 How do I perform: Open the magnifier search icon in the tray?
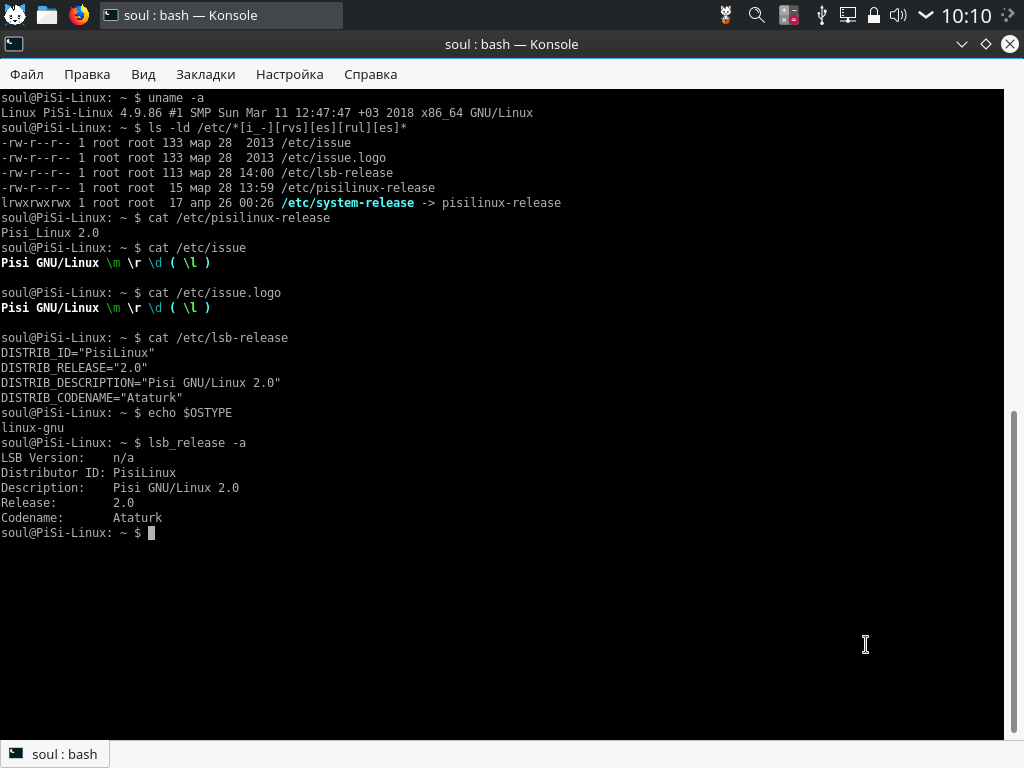[x=757, y=15]
